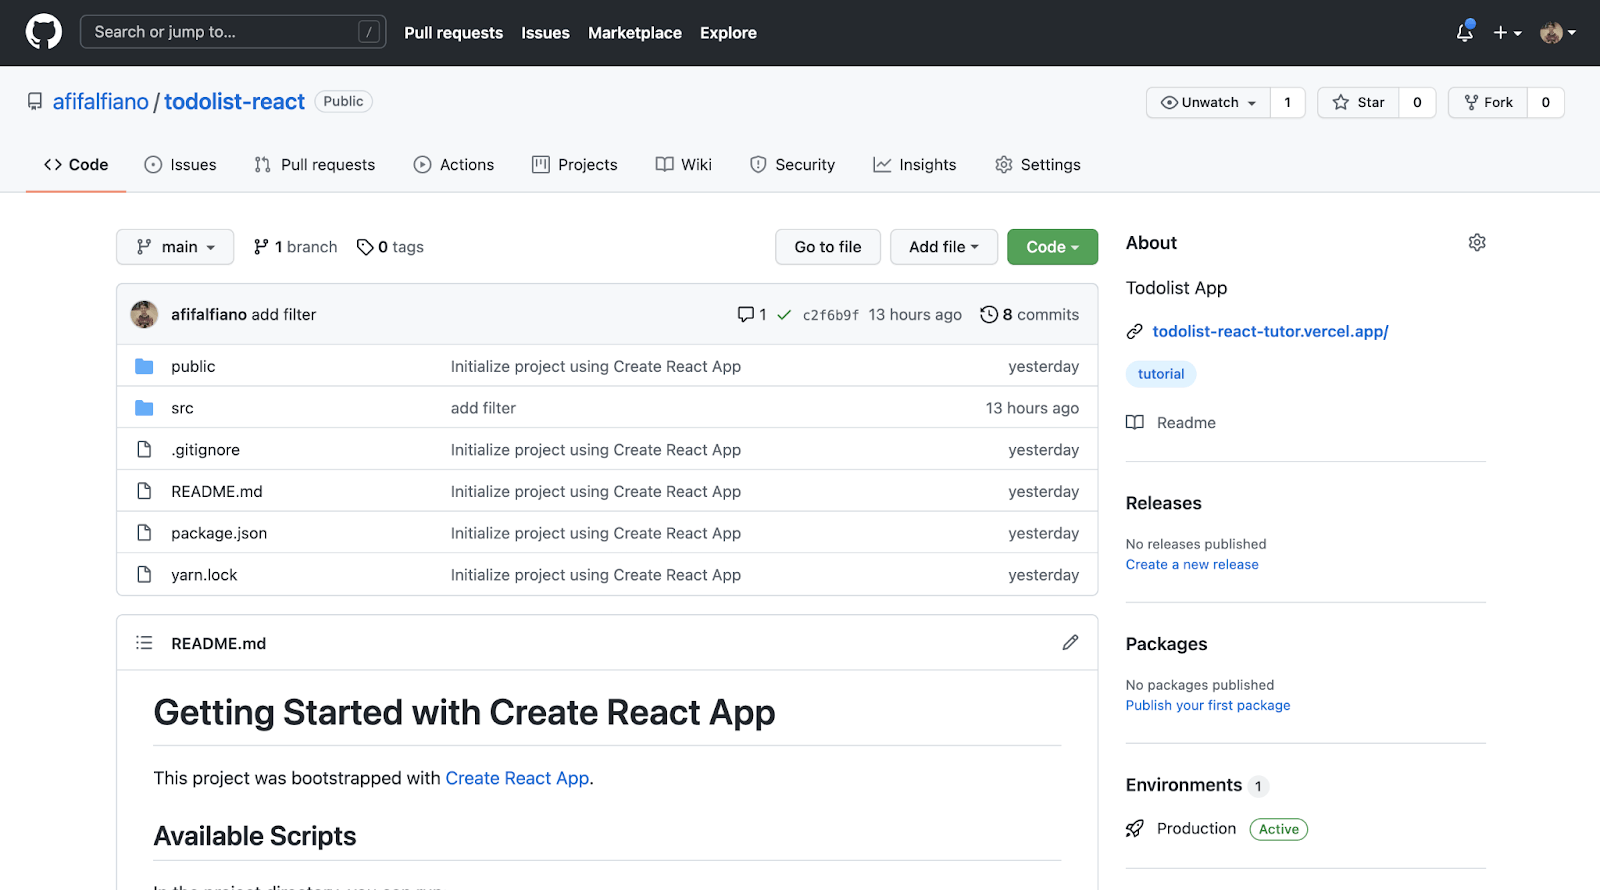Open the todolist-react-tutor.vercel.app link

point(1270,332)
